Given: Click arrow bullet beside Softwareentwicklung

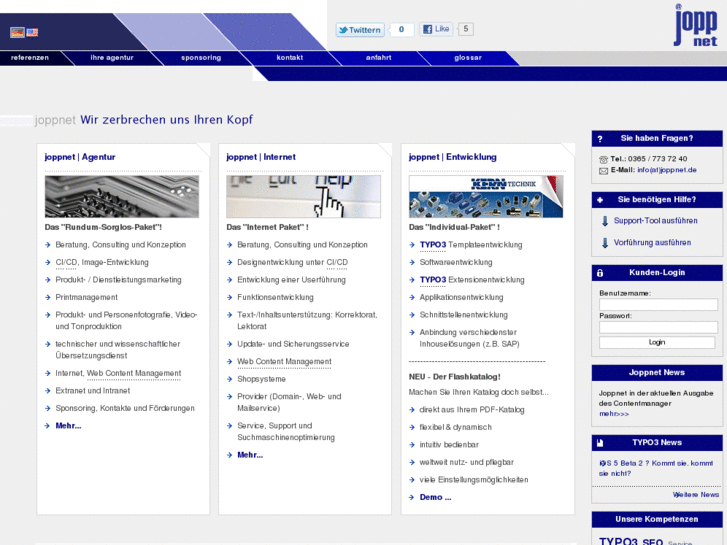Looking at the screenshot, I should pos(412,263).
